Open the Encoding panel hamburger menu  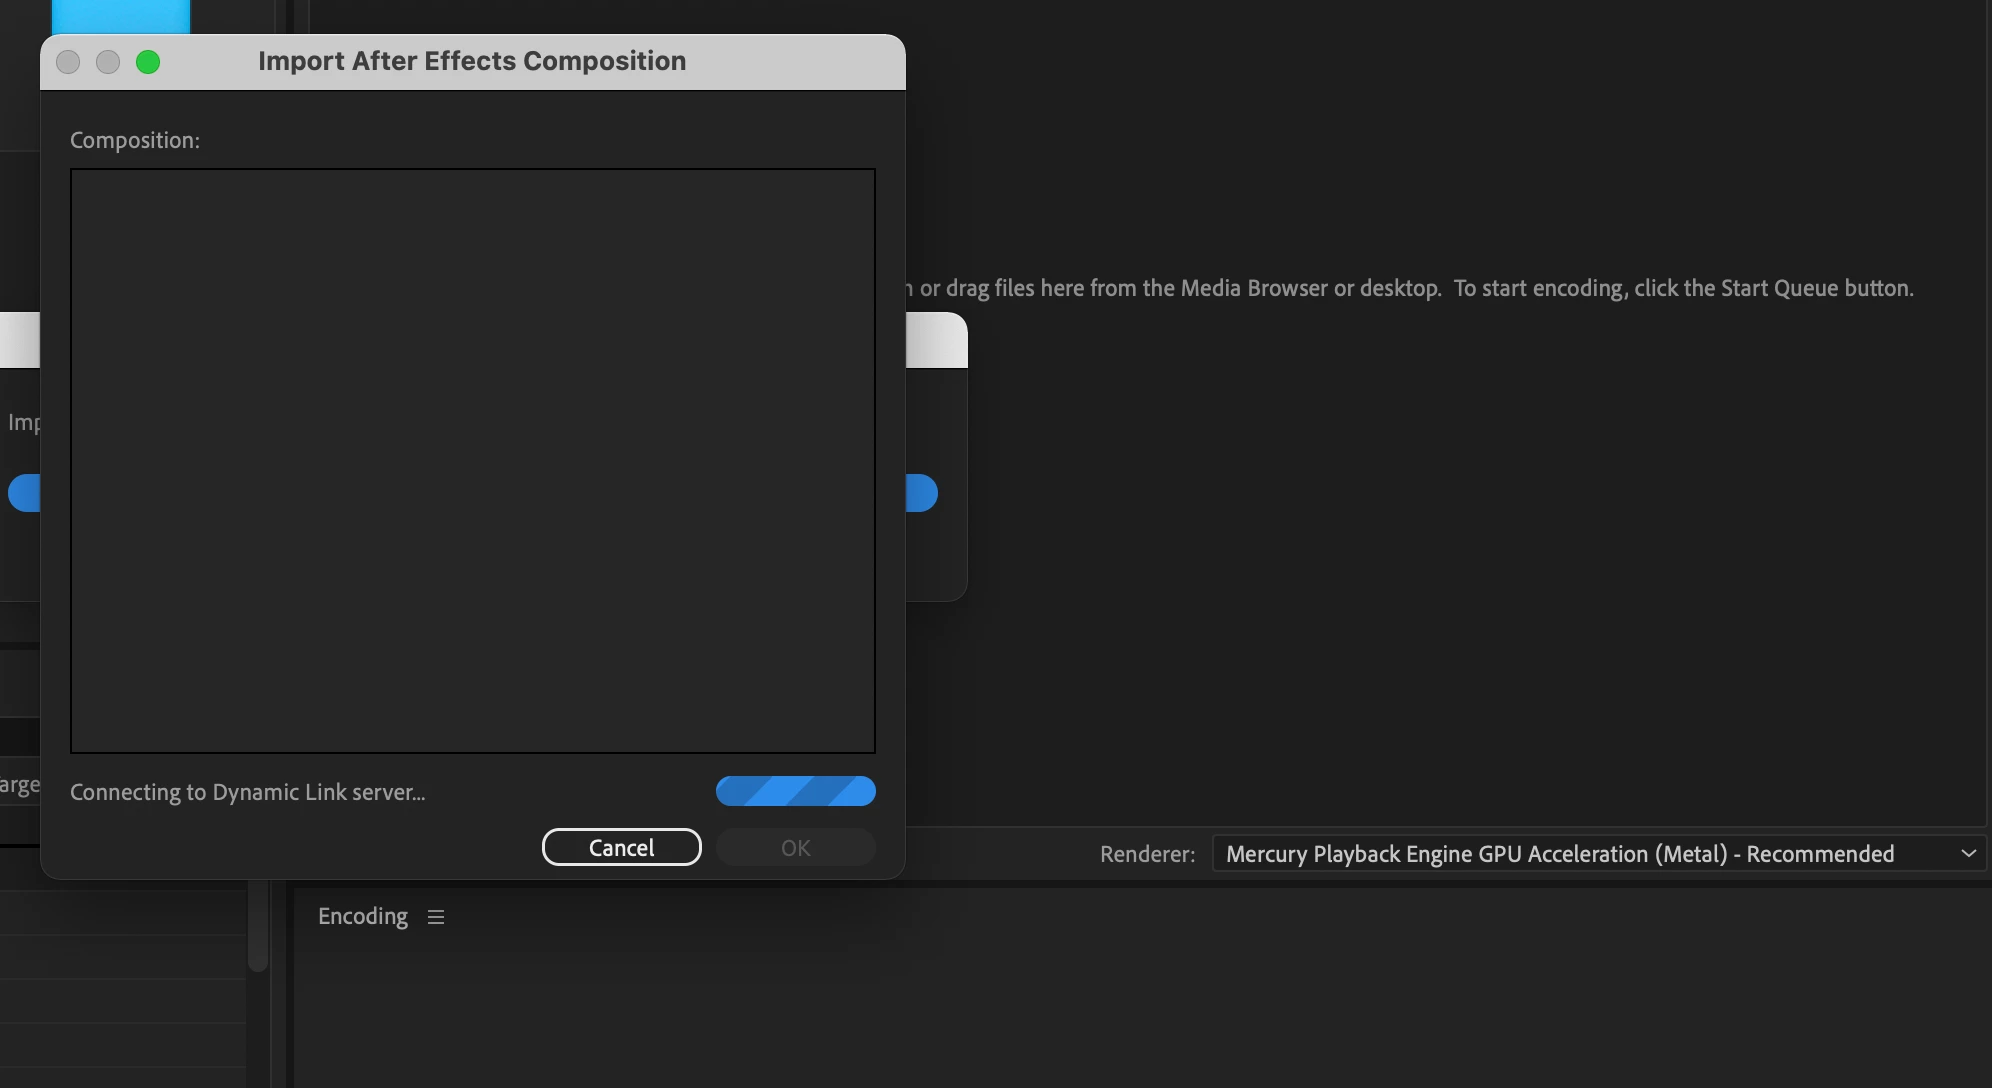(x=435, y=916)
